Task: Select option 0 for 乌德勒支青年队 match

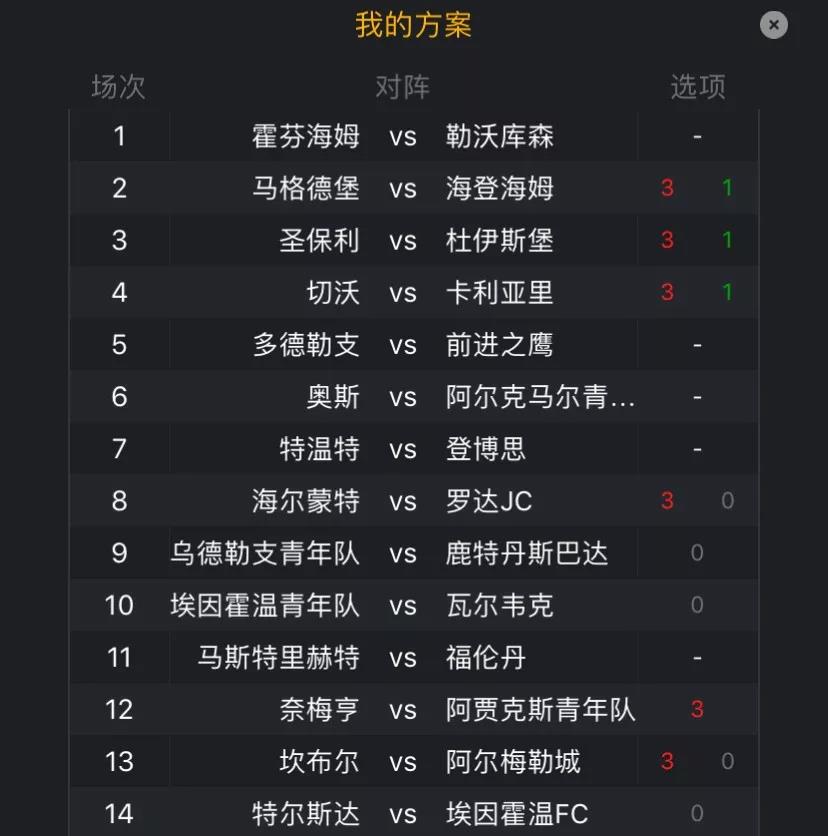Action: pyautogui.click(x=697, y=553)
